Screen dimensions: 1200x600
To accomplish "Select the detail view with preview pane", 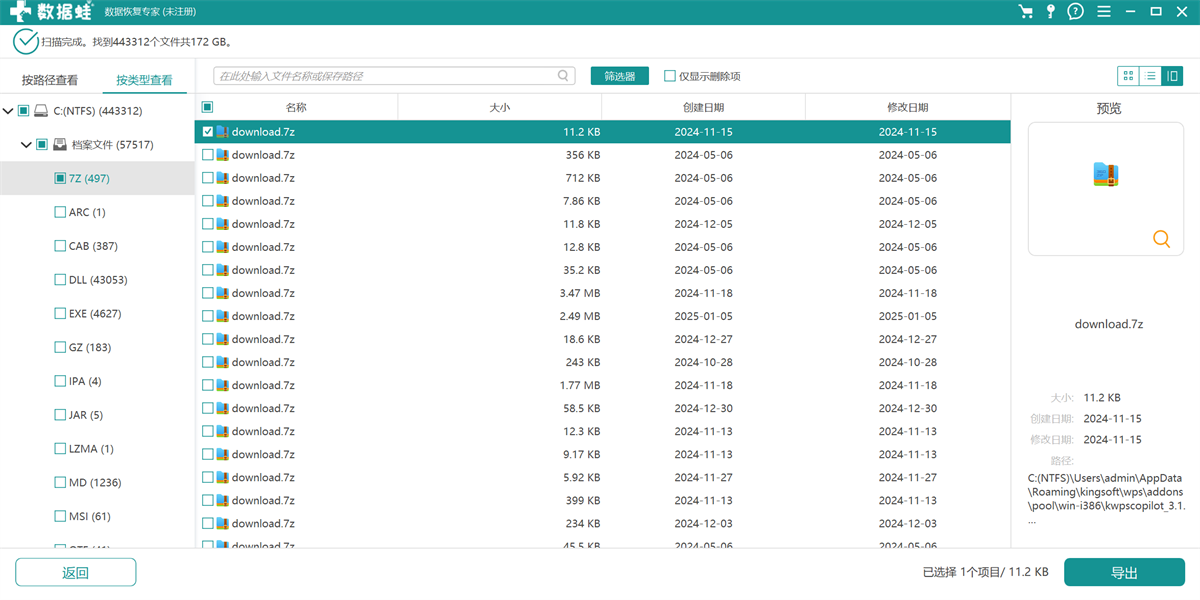I will pos(1172,76).
